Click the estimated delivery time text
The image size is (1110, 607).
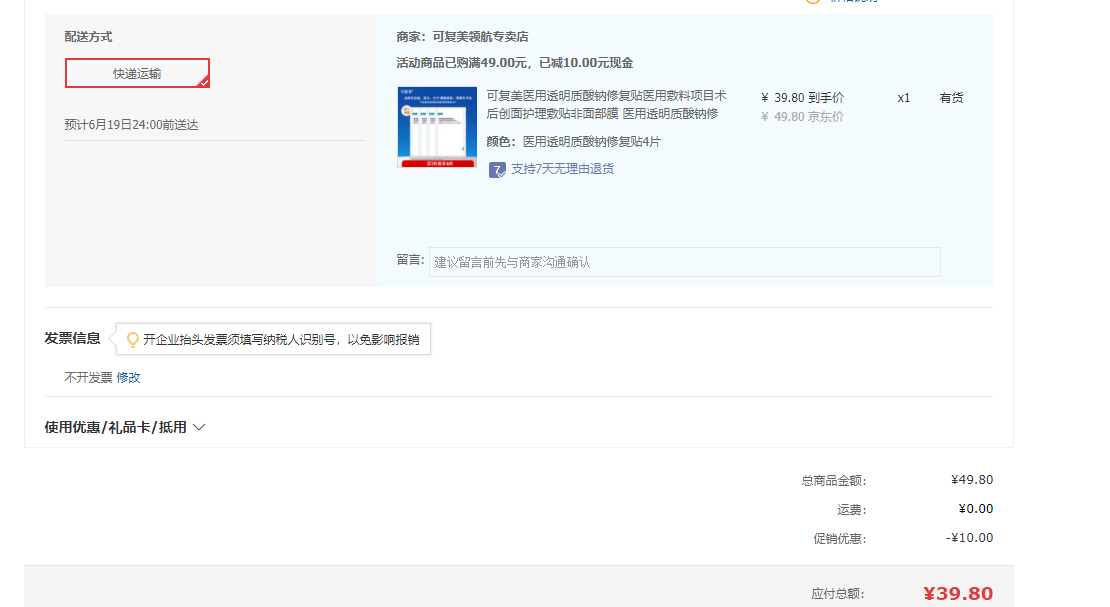click(131, 125)
